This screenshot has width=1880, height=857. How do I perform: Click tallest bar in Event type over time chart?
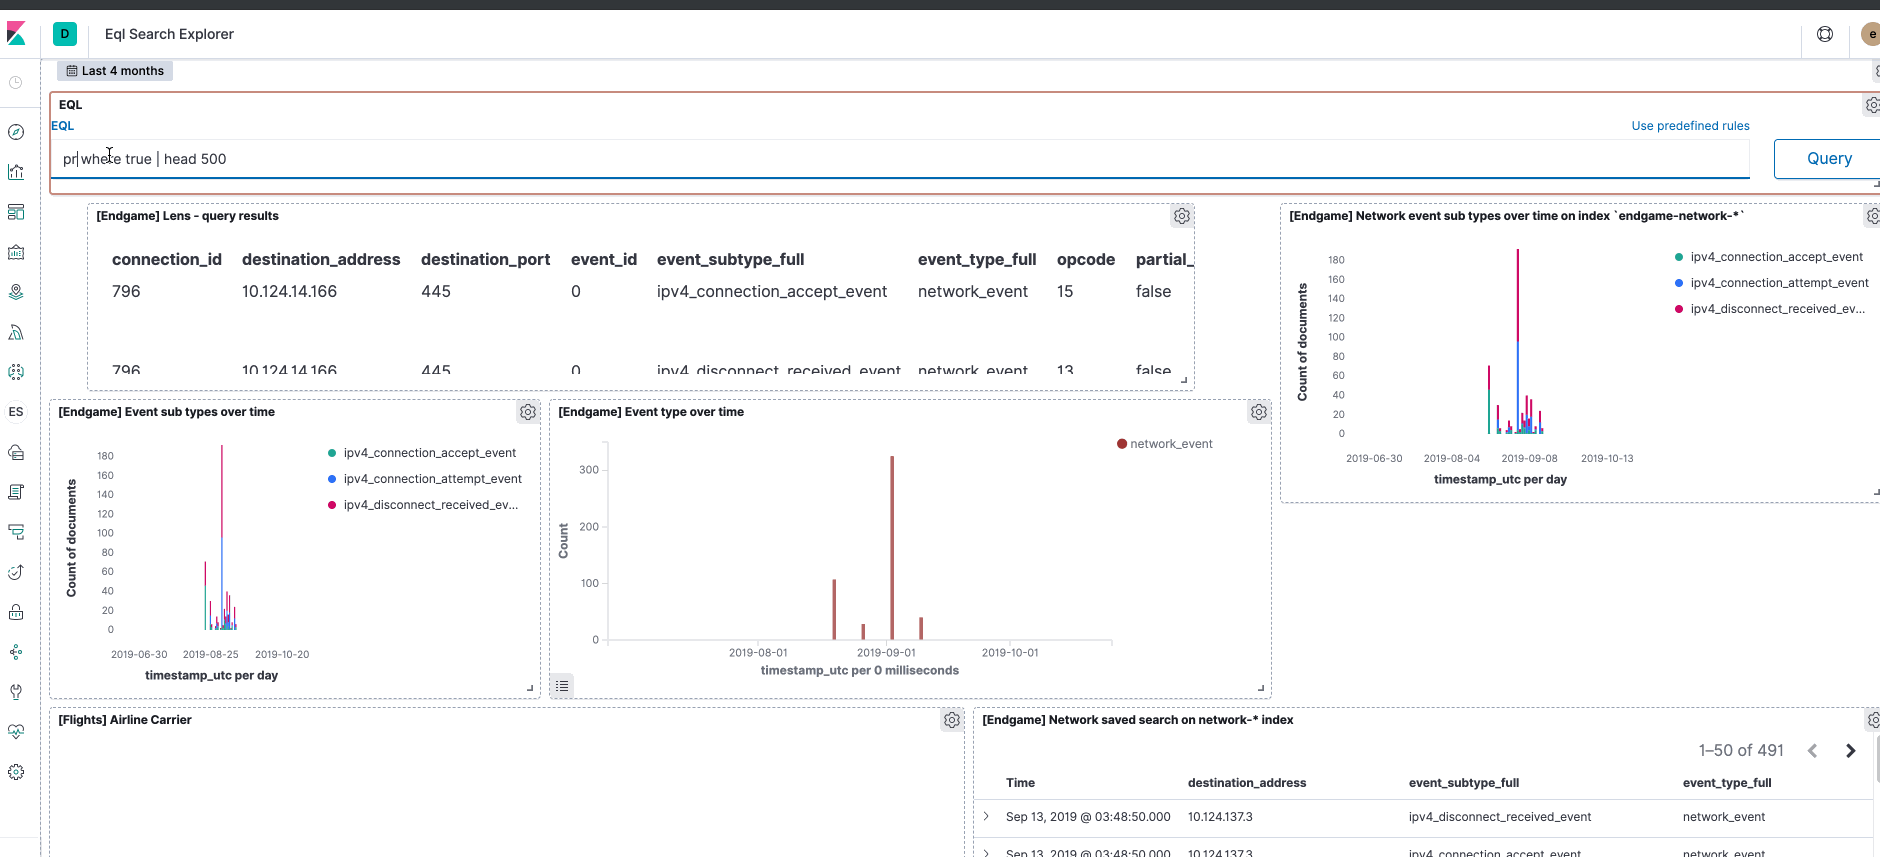click(892, 547)
